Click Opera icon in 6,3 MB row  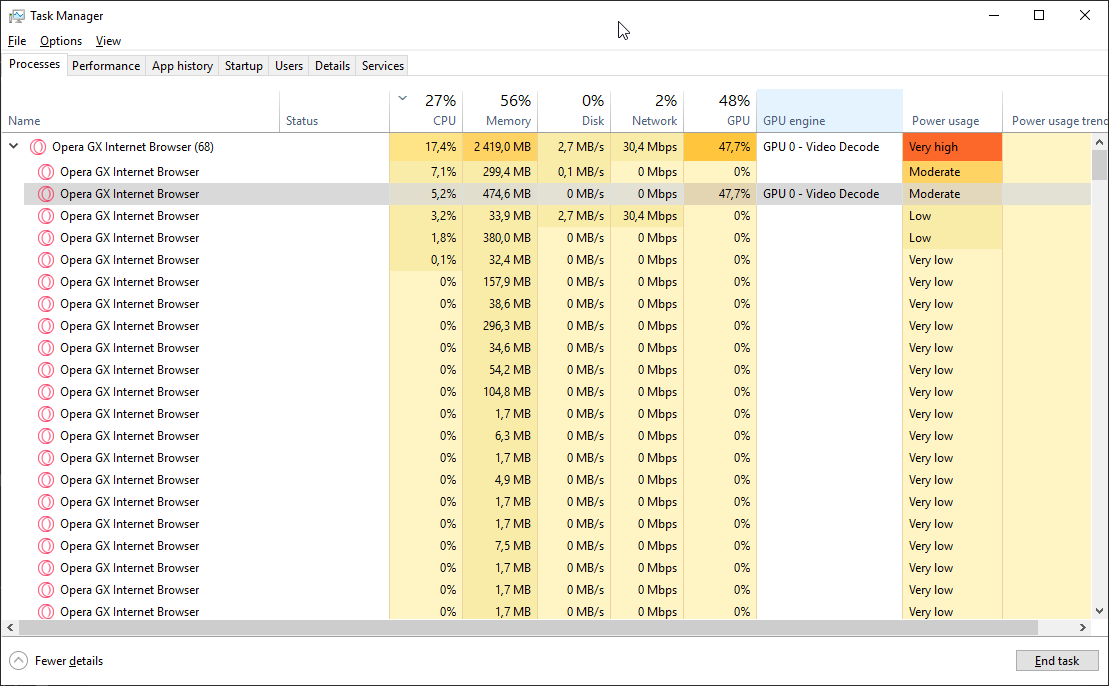point(46,436)
